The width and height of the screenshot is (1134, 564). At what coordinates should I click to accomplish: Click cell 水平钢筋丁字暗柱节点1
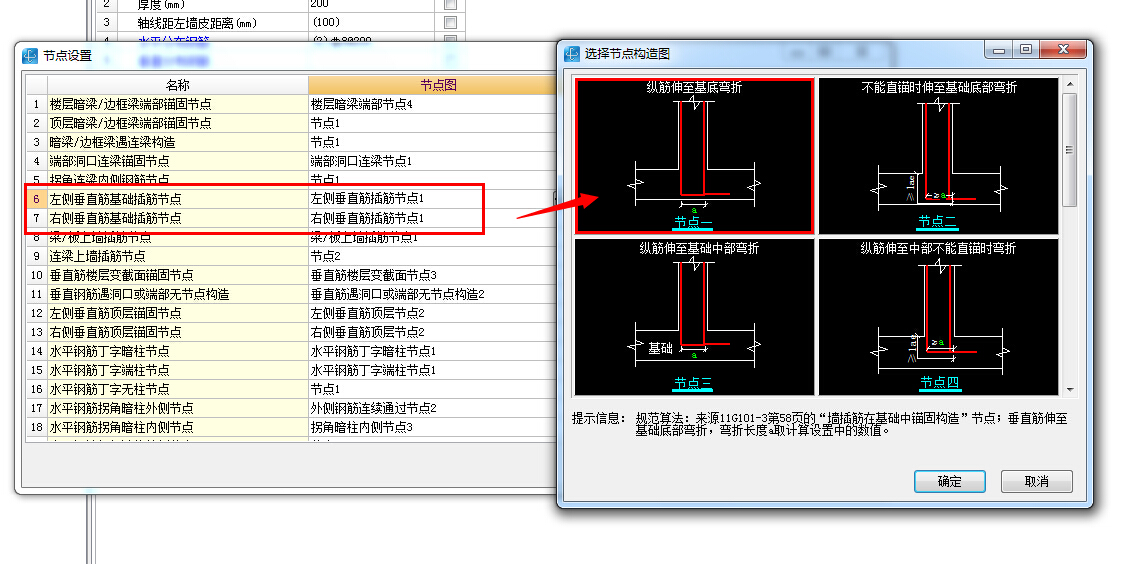[x=432, y=351]
